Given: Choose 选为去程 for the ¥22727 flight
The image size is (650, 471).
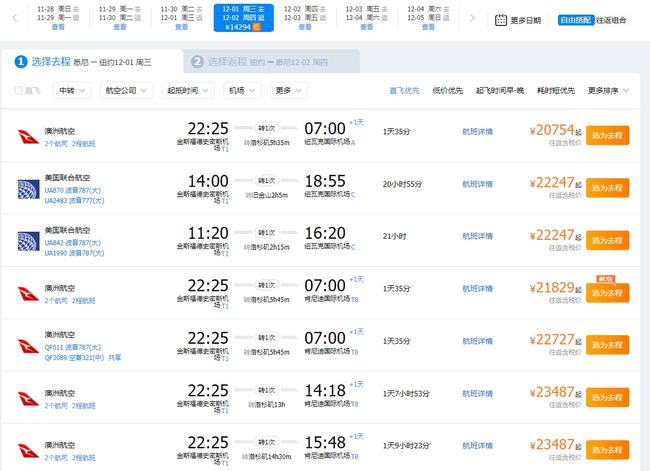Looking at the screenshot, I should coord(607,345).
